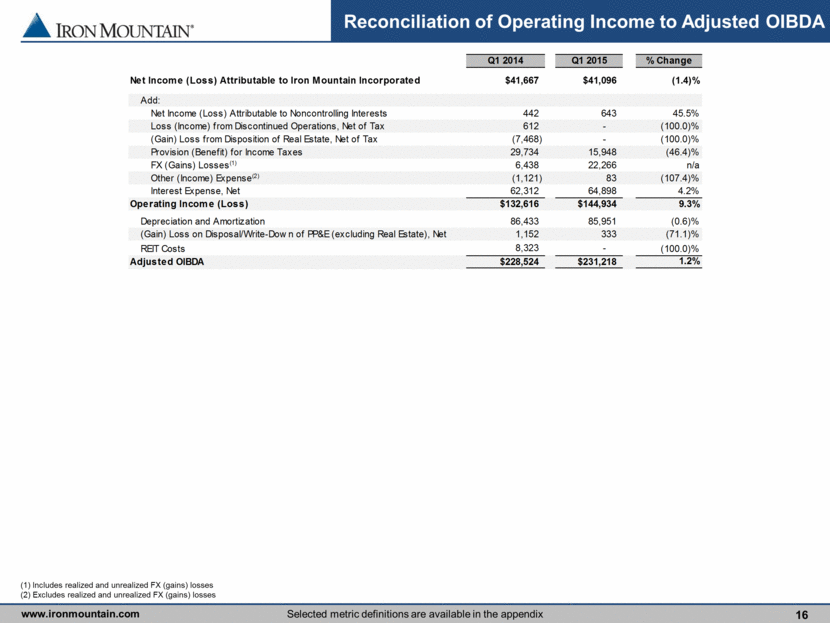
Task: Click the 643 value for Q1 2015
Action: 608,113
